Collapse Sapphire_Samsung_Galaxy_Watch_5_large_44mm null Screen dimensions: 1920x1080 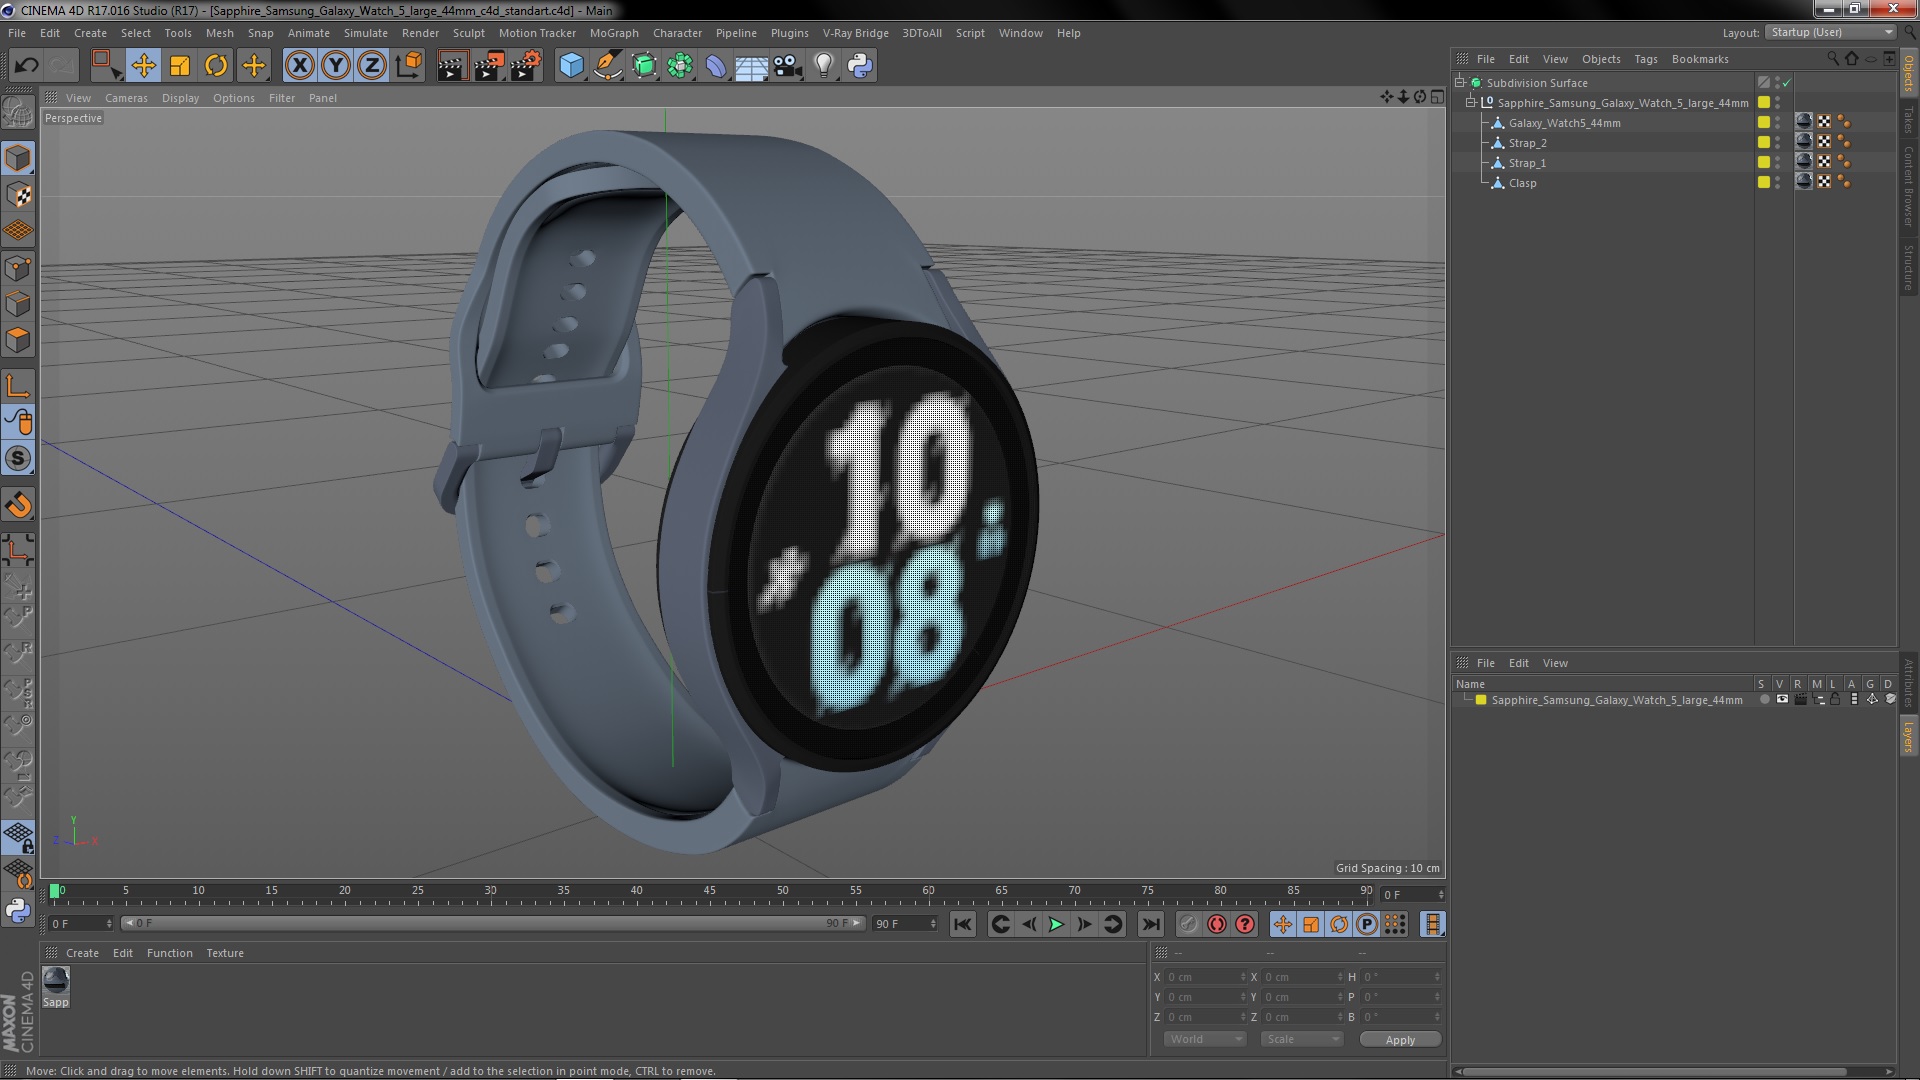click(1471, 103)
